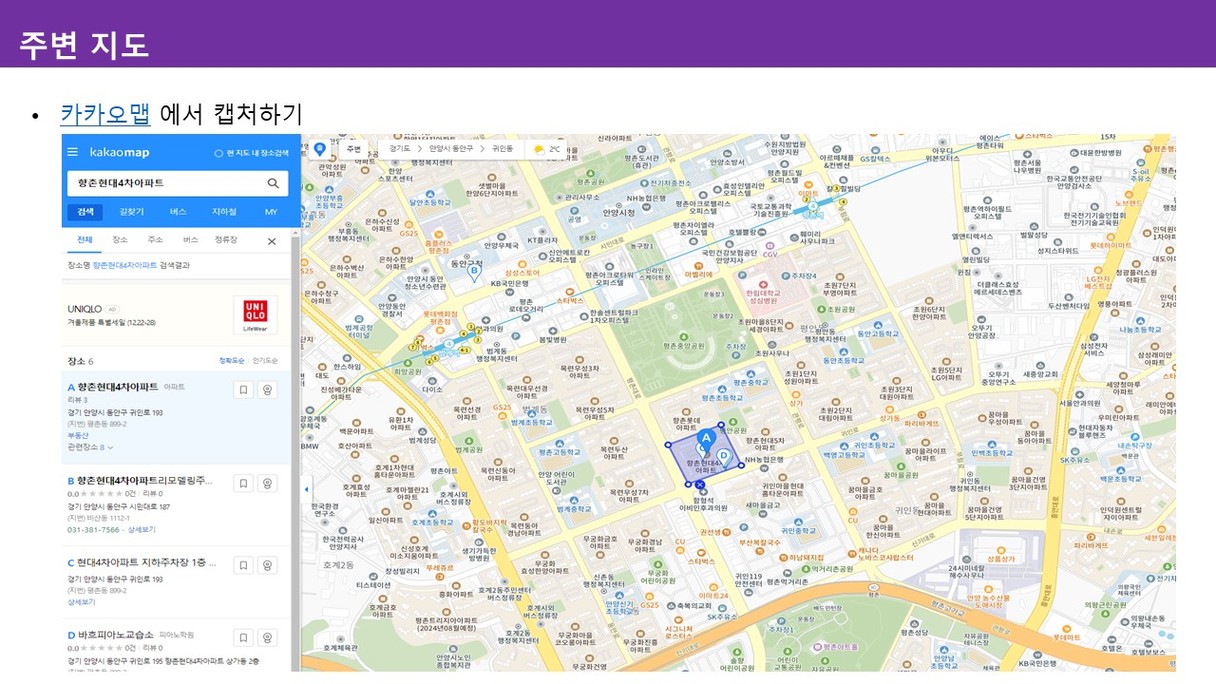
Task: Open result B 향촌현대4차아파트리모델링주 title
Action: (x=145, y=480)
